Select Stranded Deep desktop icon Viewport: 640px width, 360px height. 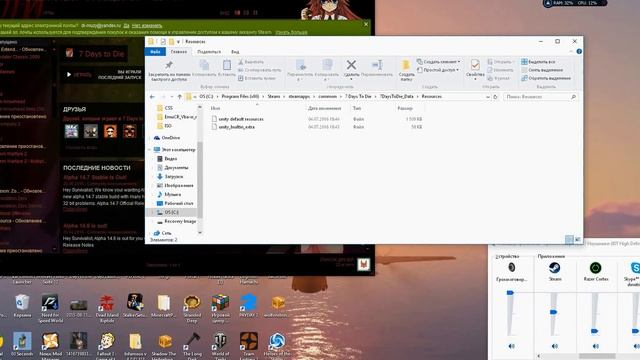pos(192,308)
